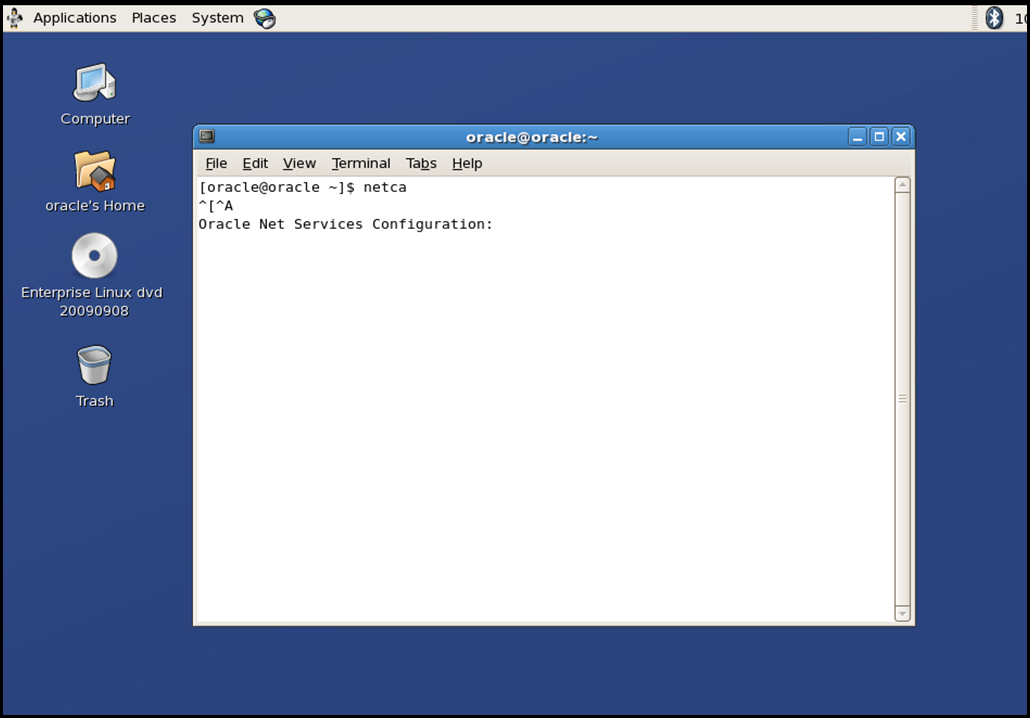Open the terminal Edit menu
Image resolution: width=1030 pixels, height=718 pixels.
pos(255,163)
